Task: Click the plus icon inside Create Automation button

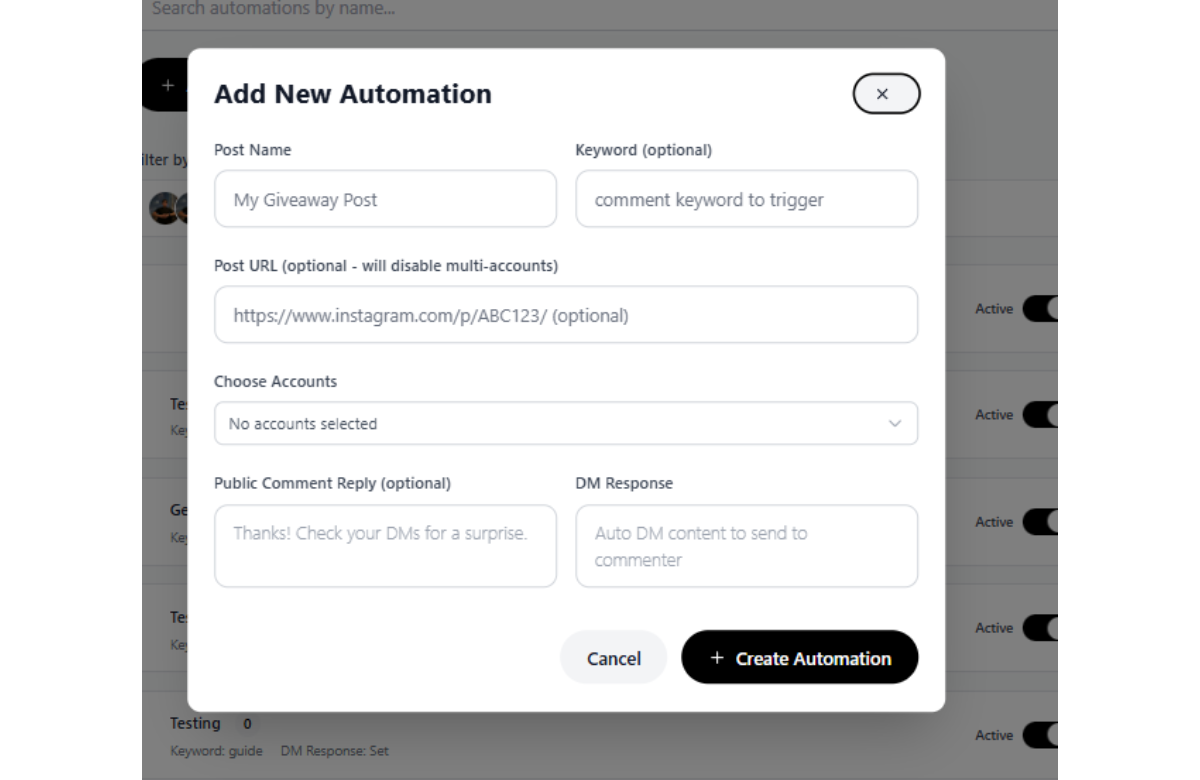Action: point(716,658)
